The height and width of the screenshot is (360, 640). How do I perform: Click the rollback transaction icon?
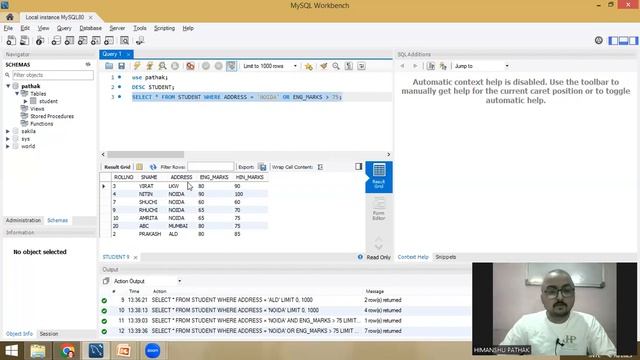point(218,66)
